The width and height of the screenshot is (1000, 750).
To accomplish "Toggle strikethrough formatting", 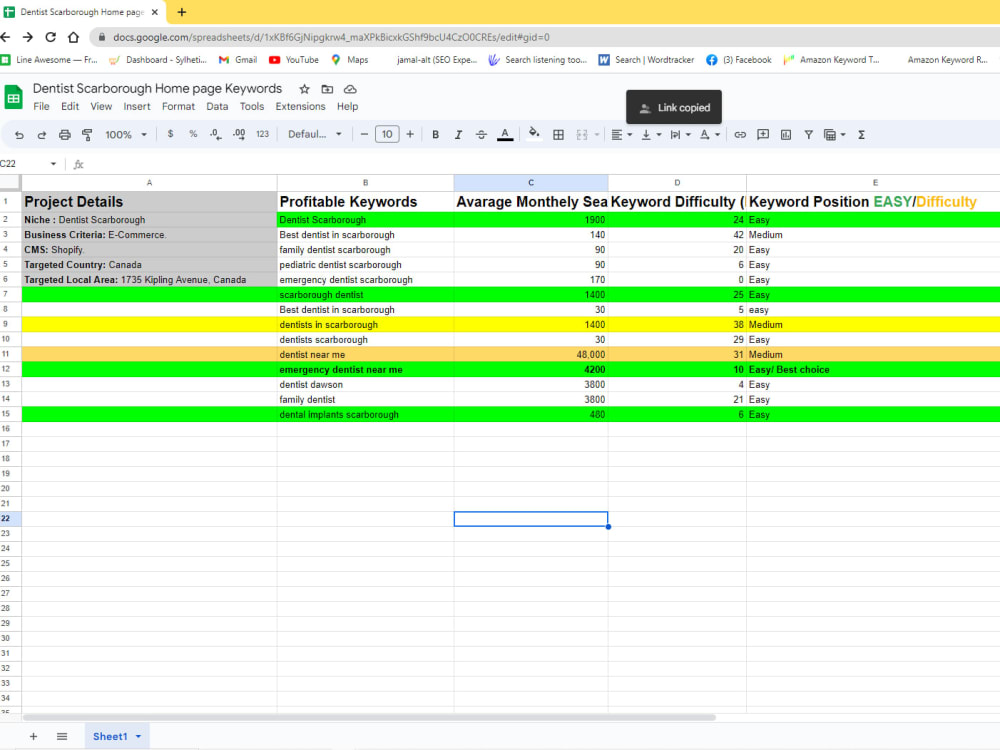I will [x=482, y=135].
